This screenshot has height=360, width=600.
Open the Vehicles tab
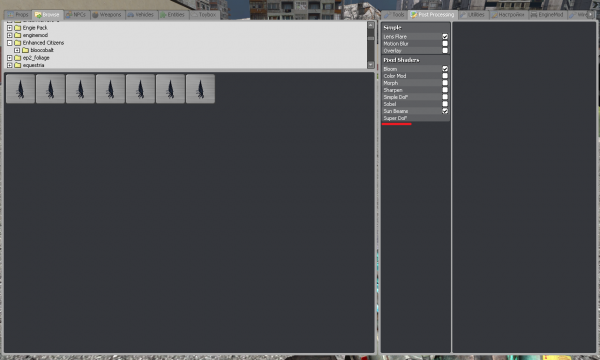[x=141, y=15]
